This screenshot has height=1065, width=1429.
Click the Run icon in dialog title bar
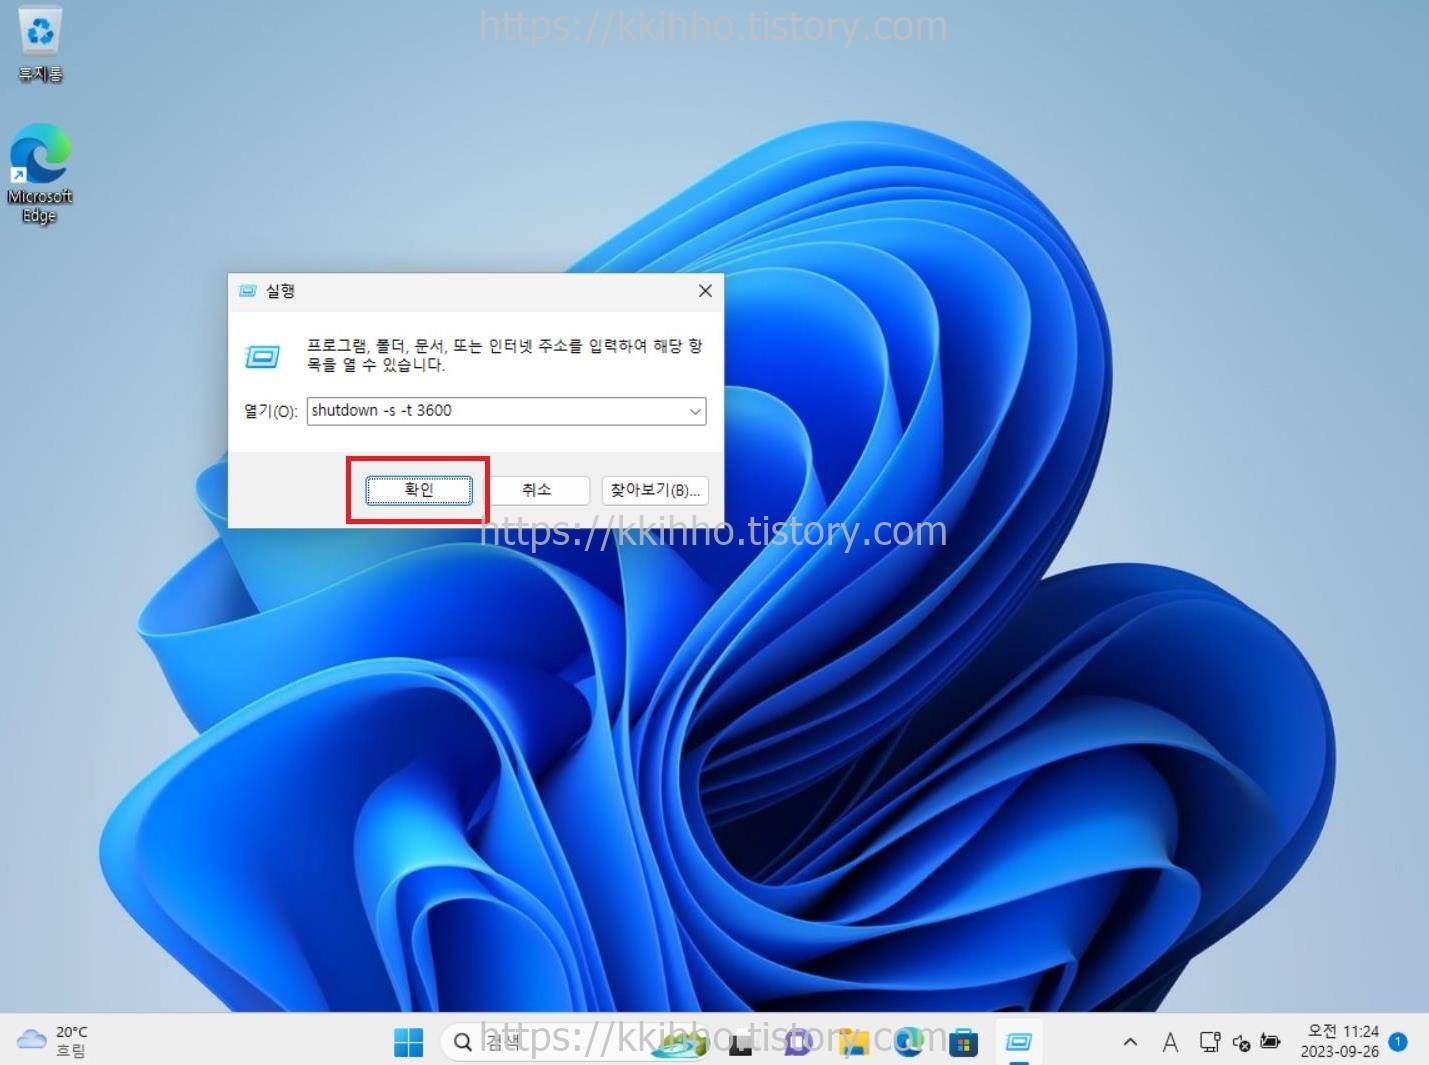(247, 291)
